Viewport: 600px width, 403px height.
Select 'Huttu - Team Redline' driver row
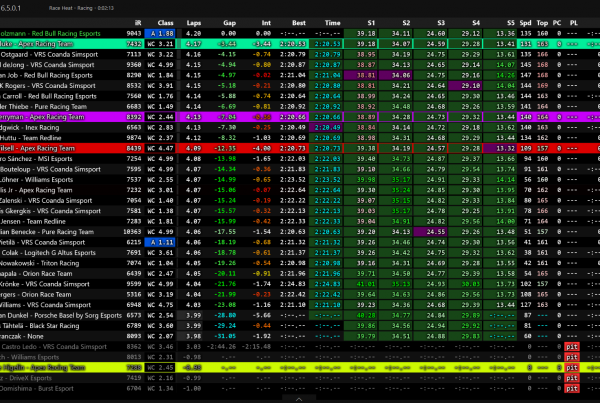[x=300, y=138]
